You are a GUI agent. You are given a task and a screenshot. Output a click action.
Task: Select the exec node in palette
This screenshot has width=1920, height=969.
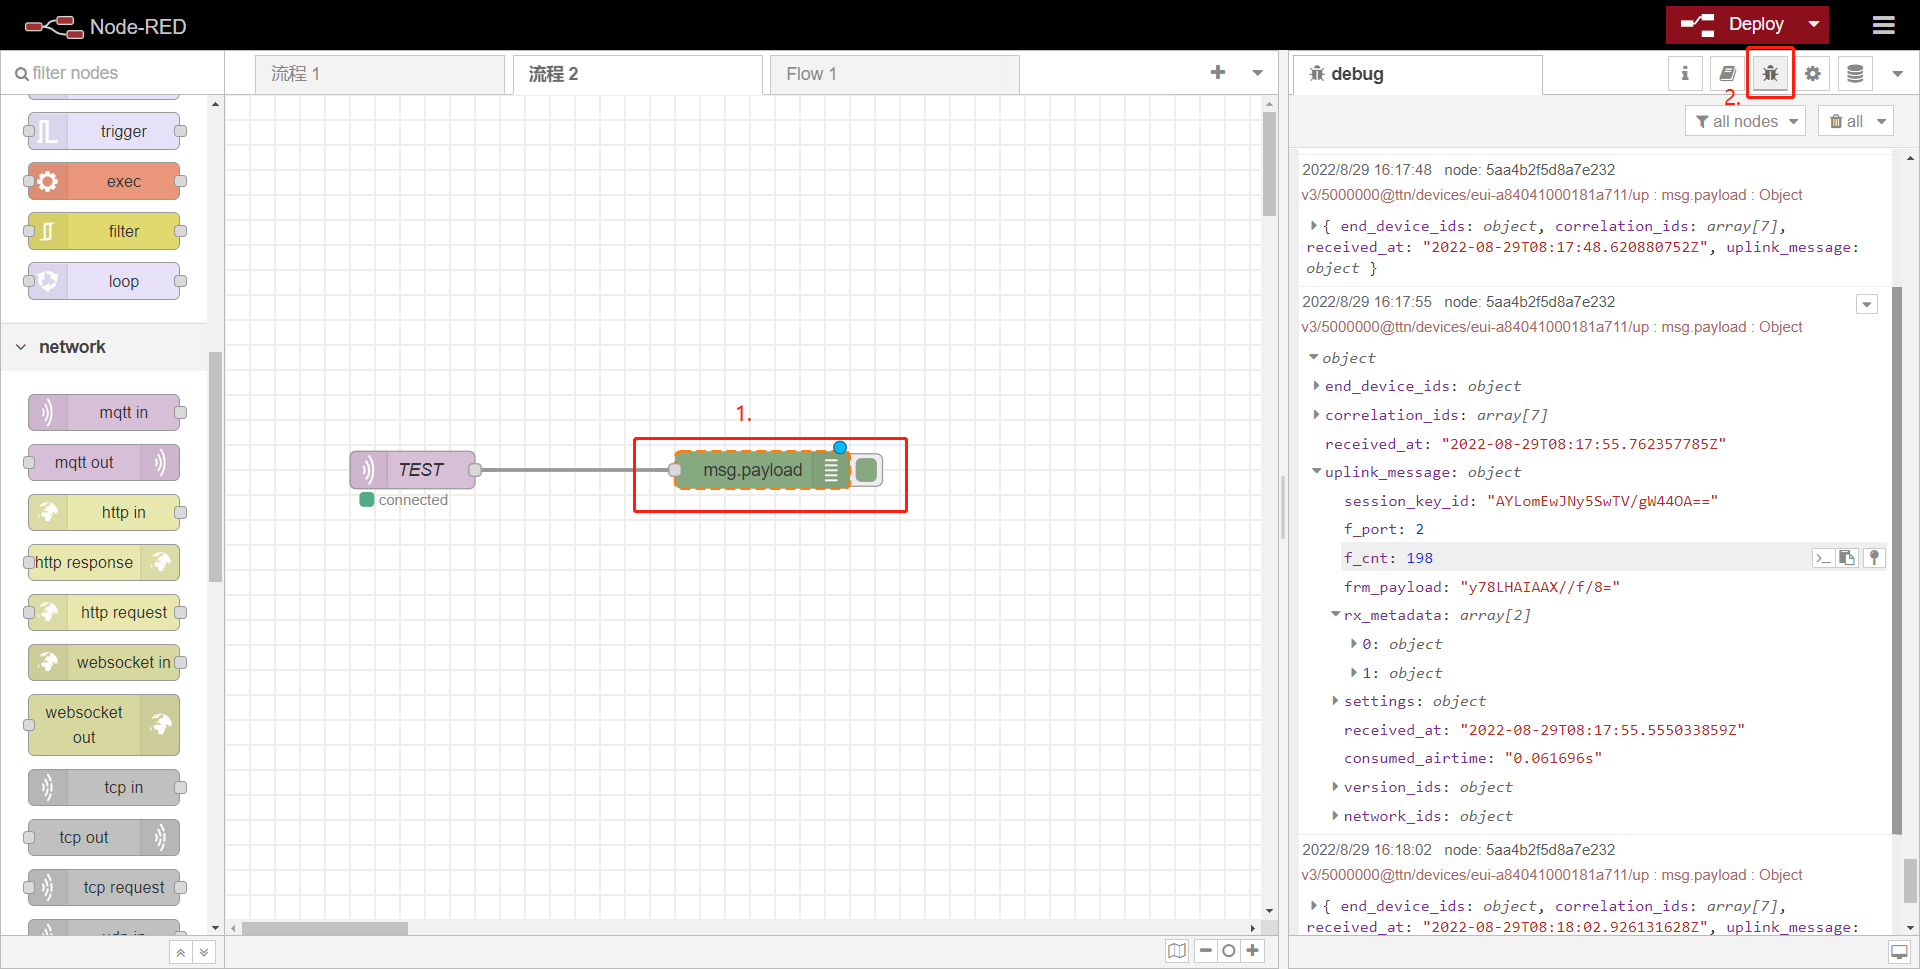click(x=104, y=181)
